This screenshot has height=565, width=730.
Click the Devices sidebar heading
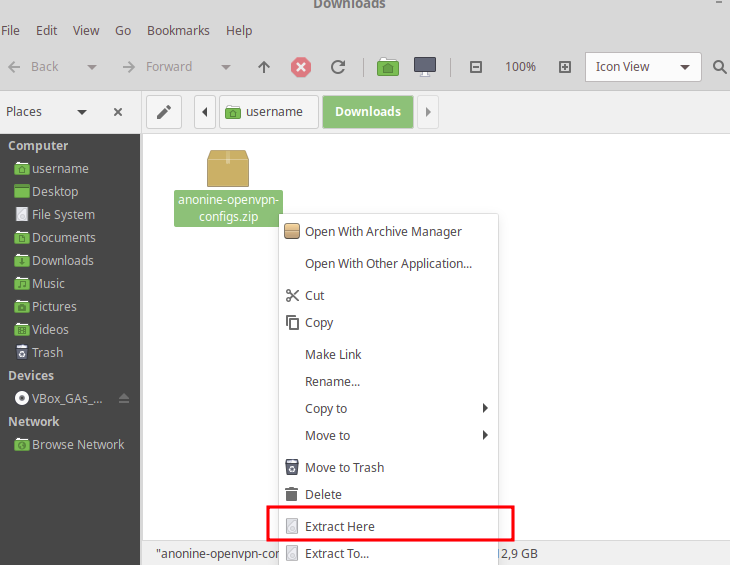tap(31, 376)
